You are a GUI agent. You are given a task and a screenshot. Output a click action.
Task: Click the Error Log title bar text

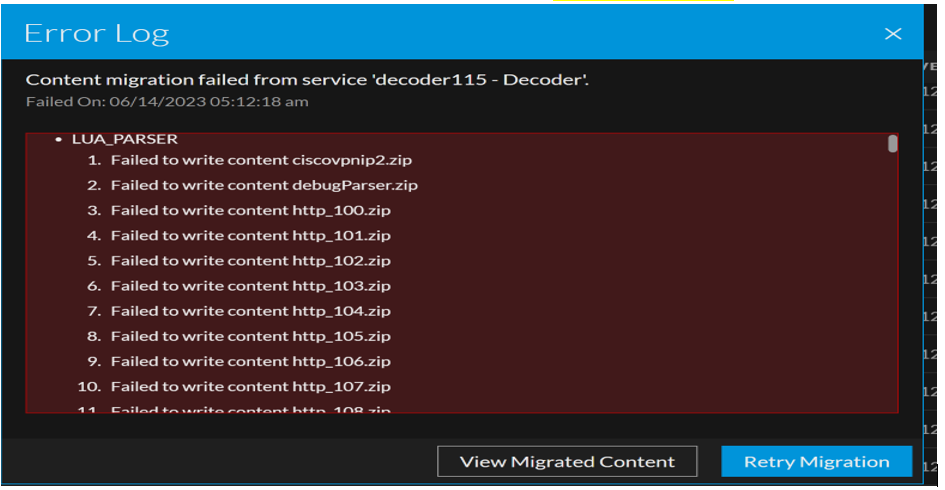pos(97,33)
